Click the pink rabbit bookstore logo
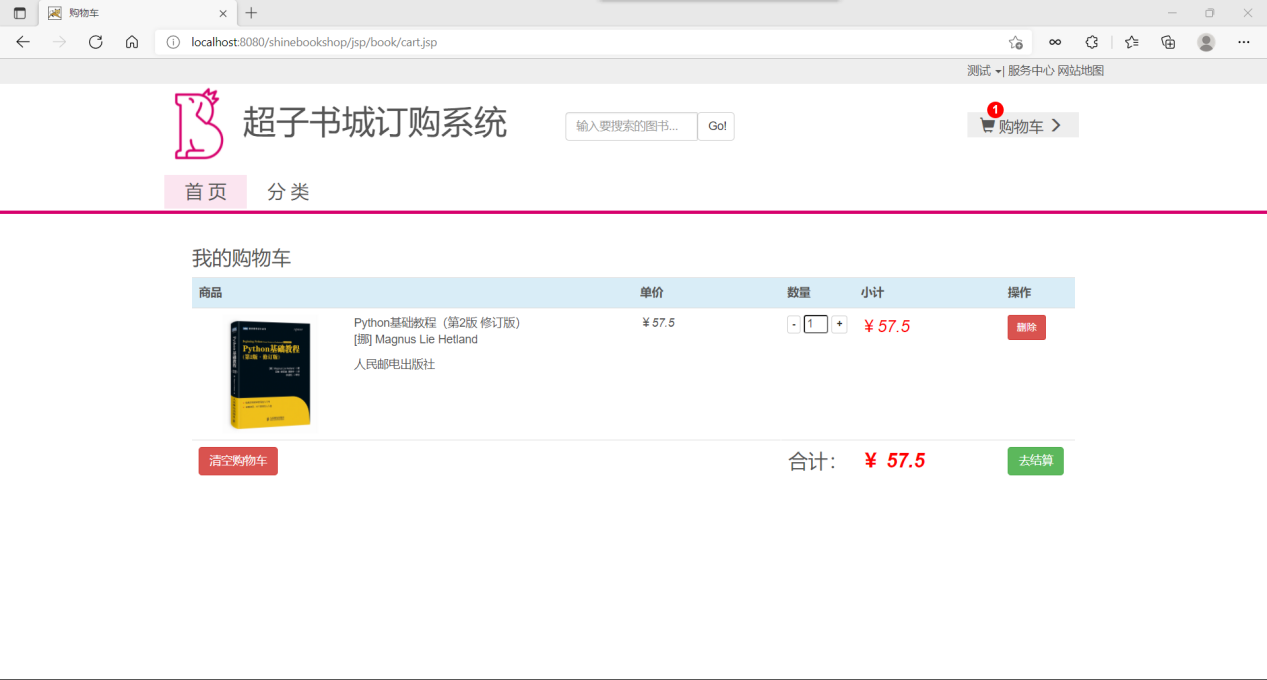1267x680 pixels. pyautogui.click(x=199, y=124)
